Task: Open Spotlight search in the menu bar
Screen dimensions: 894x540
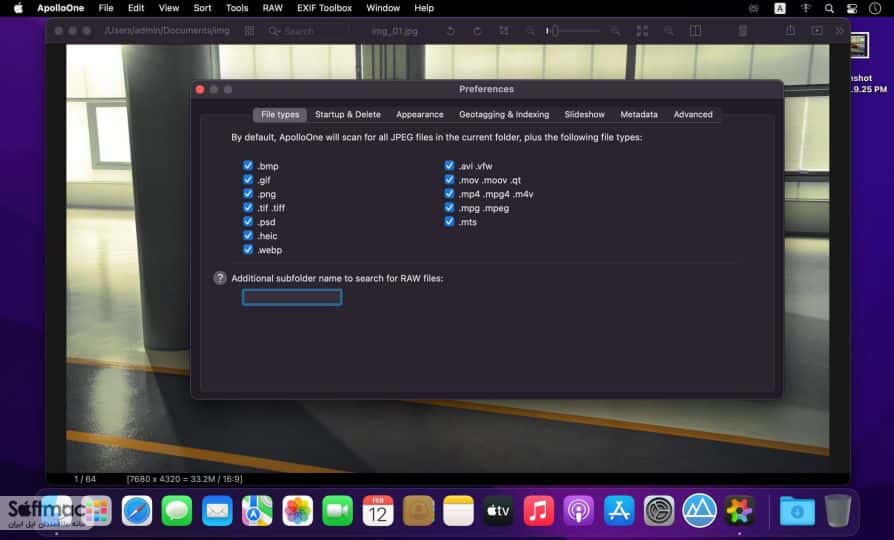Action: coord(829,8)
